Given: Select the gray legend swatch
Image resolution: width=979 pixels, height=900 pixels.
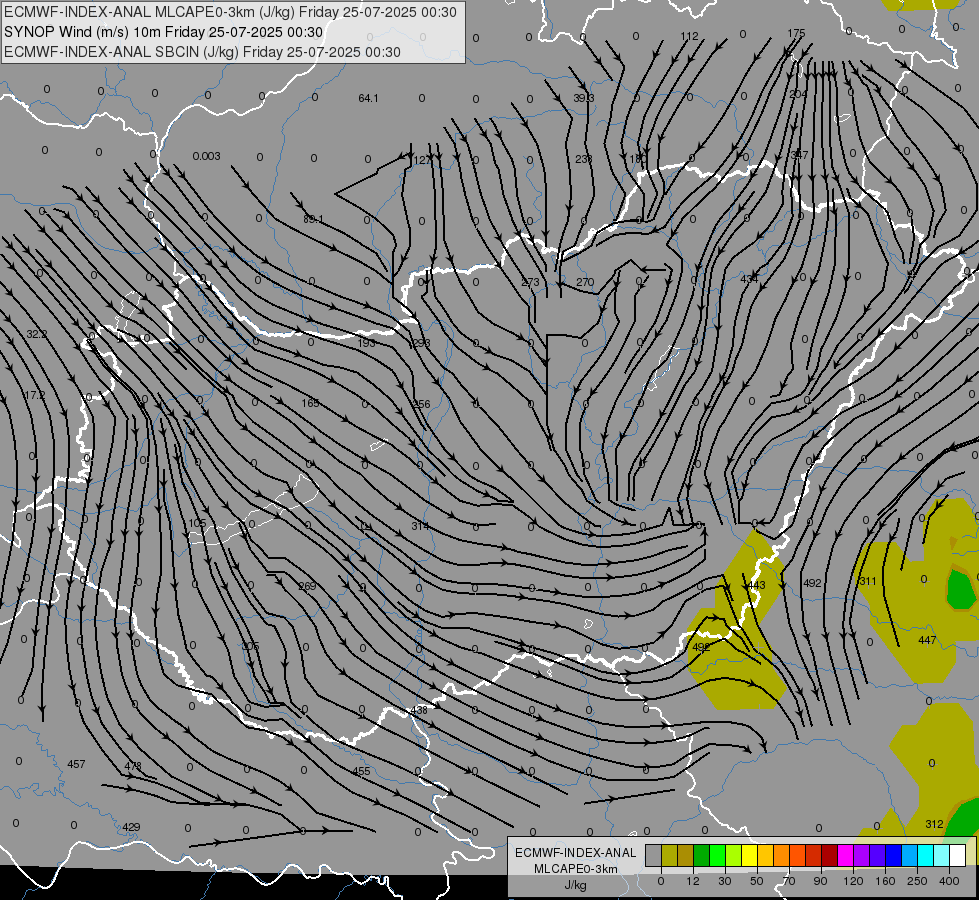Looking at the screenshot, I should click(653, 855).
